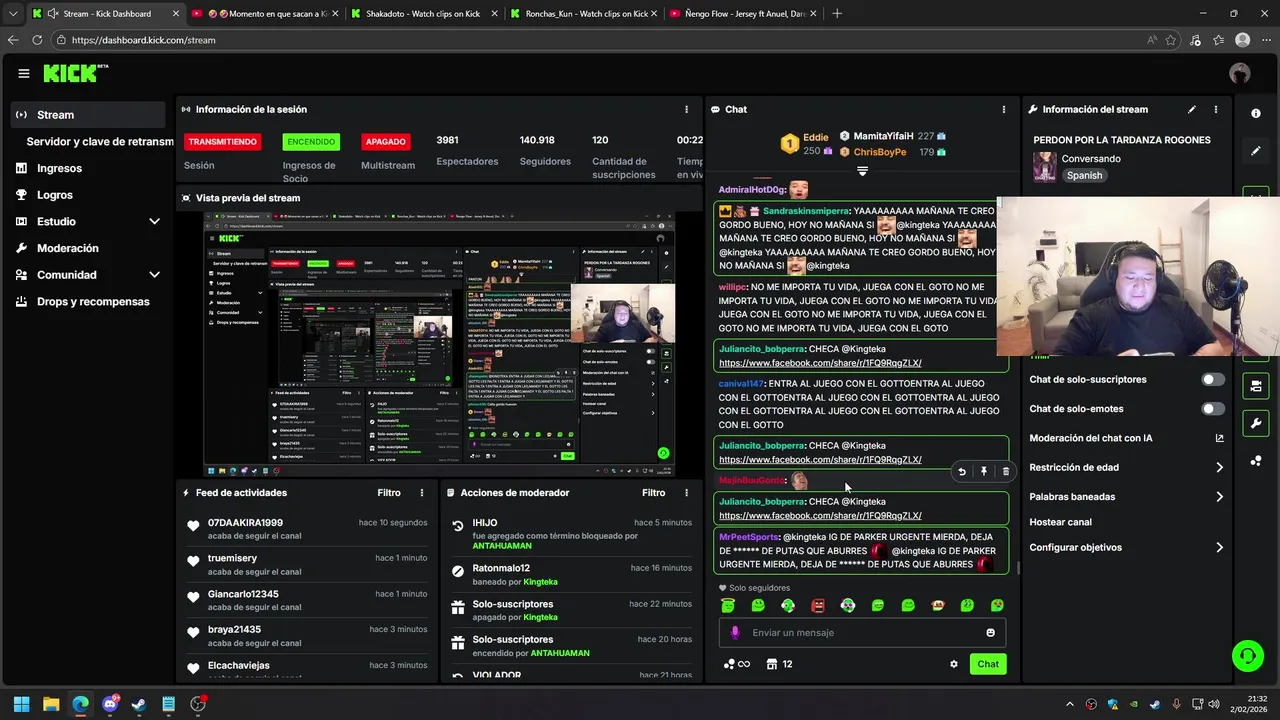The height and width of the screenshot is (720, 1280).
Task: Open Filtro in Acciones de moderador
Action: click(x=653, y=492)
